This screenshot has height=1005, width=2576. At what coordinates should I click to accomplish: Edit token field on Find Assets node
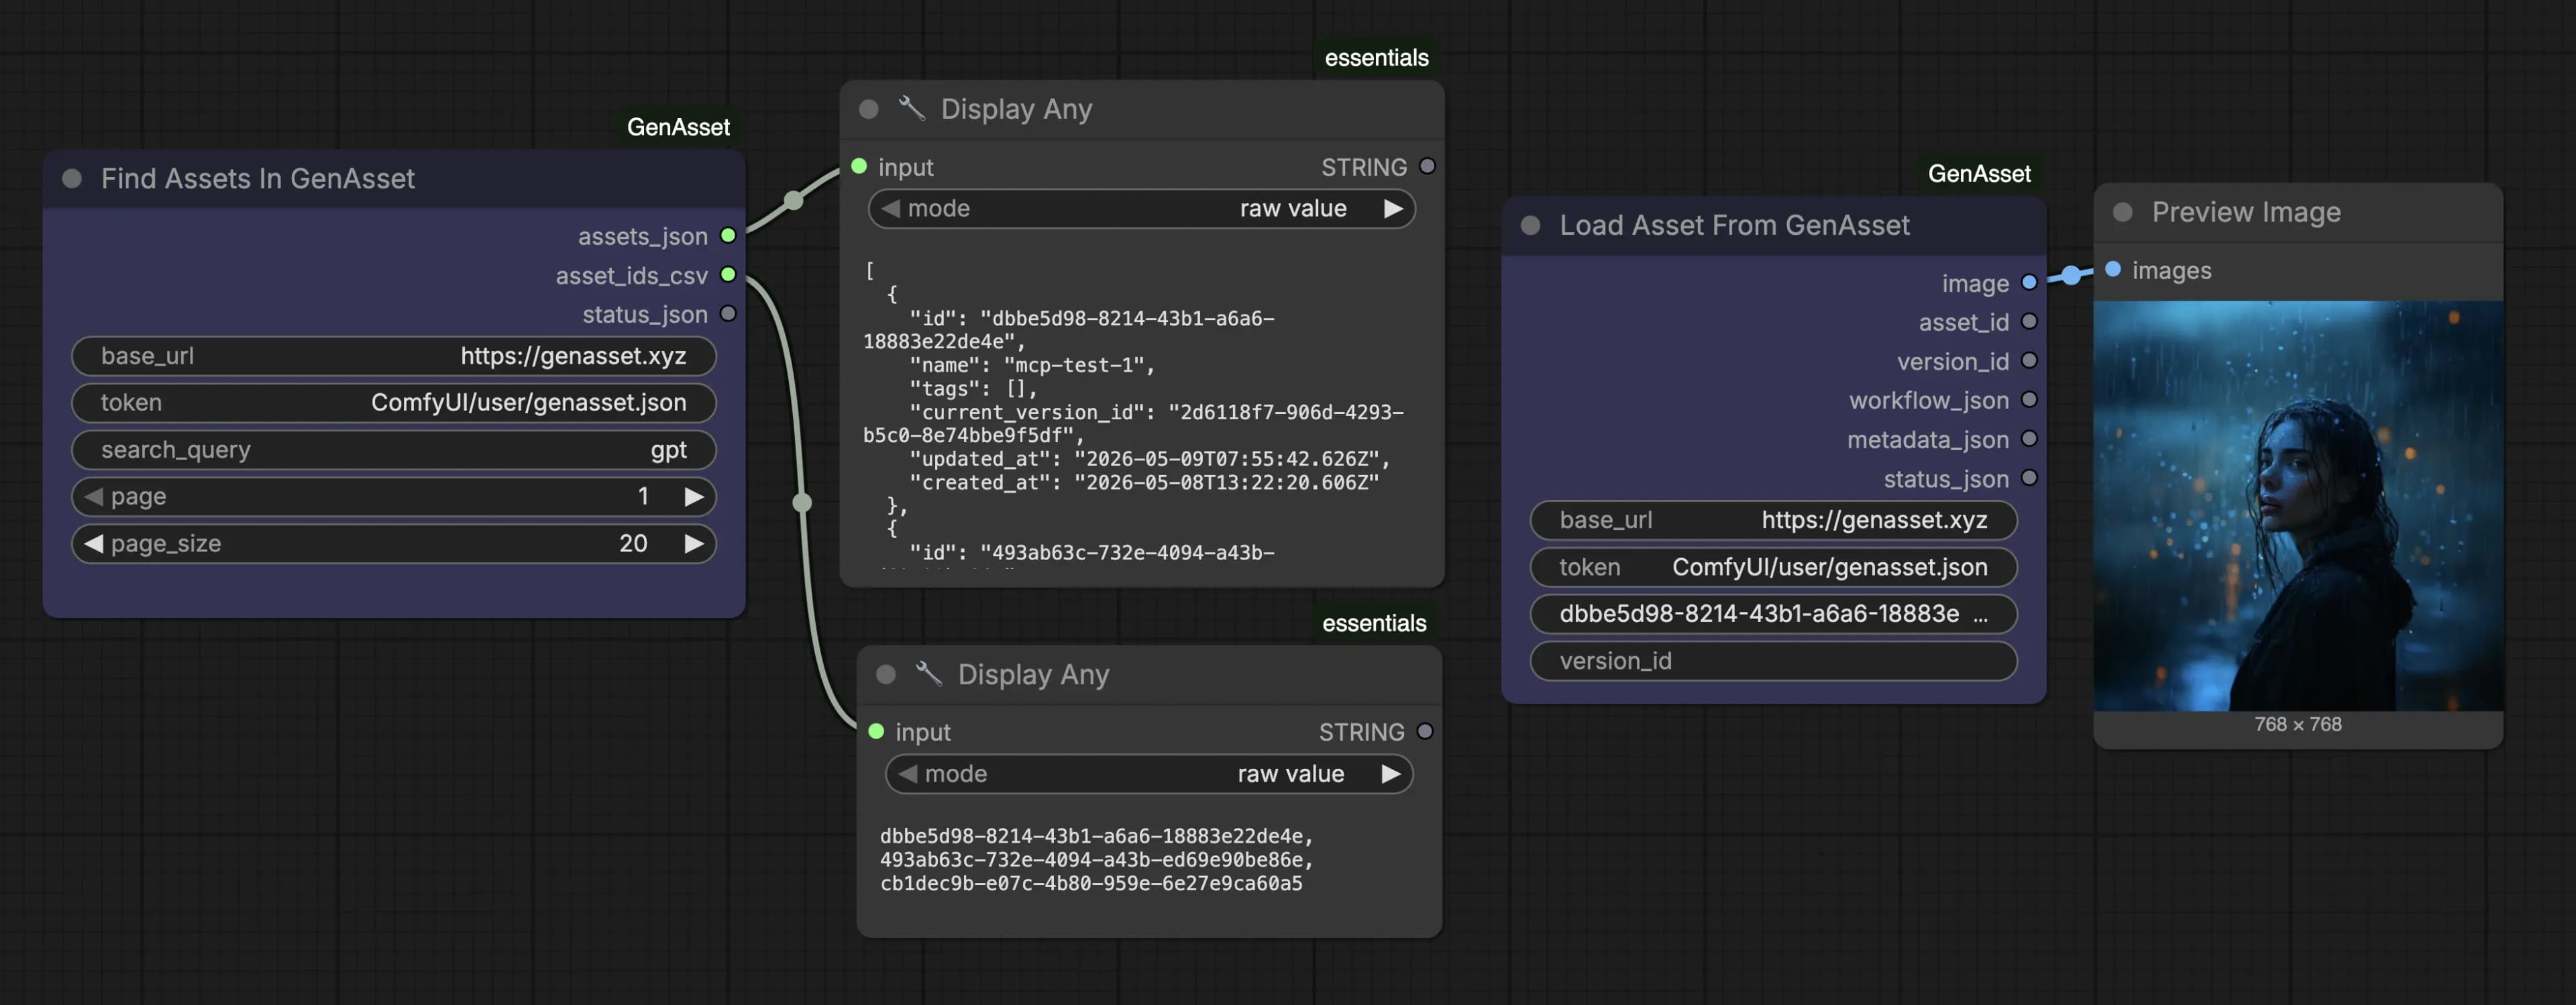coord(393,403)
